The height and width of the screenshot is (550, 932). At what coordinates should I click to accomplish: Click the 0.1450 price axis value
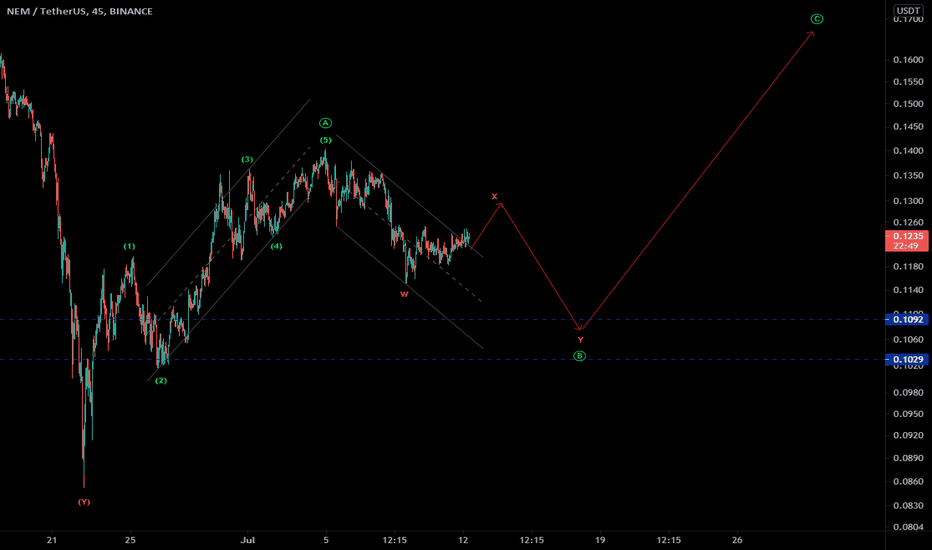[x=908, y=127]
